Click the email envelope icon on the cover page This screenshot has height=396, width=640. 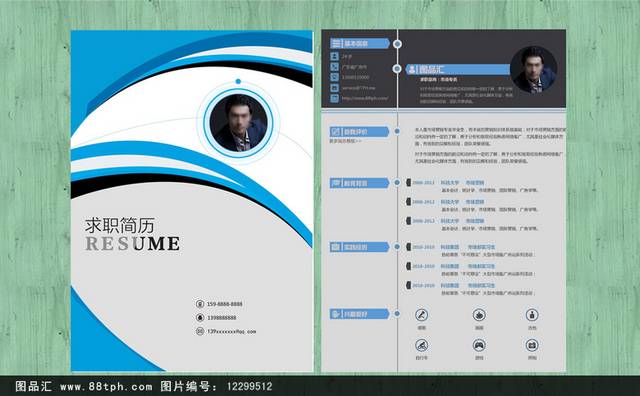(200, 331)
